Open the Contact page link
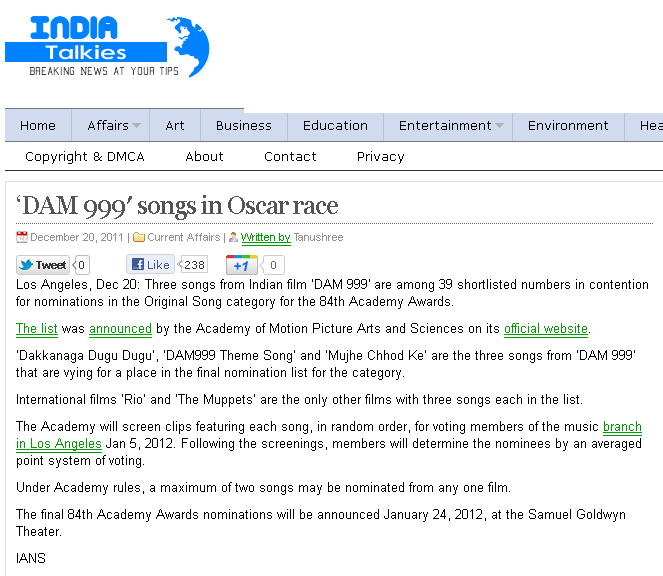 290,157
